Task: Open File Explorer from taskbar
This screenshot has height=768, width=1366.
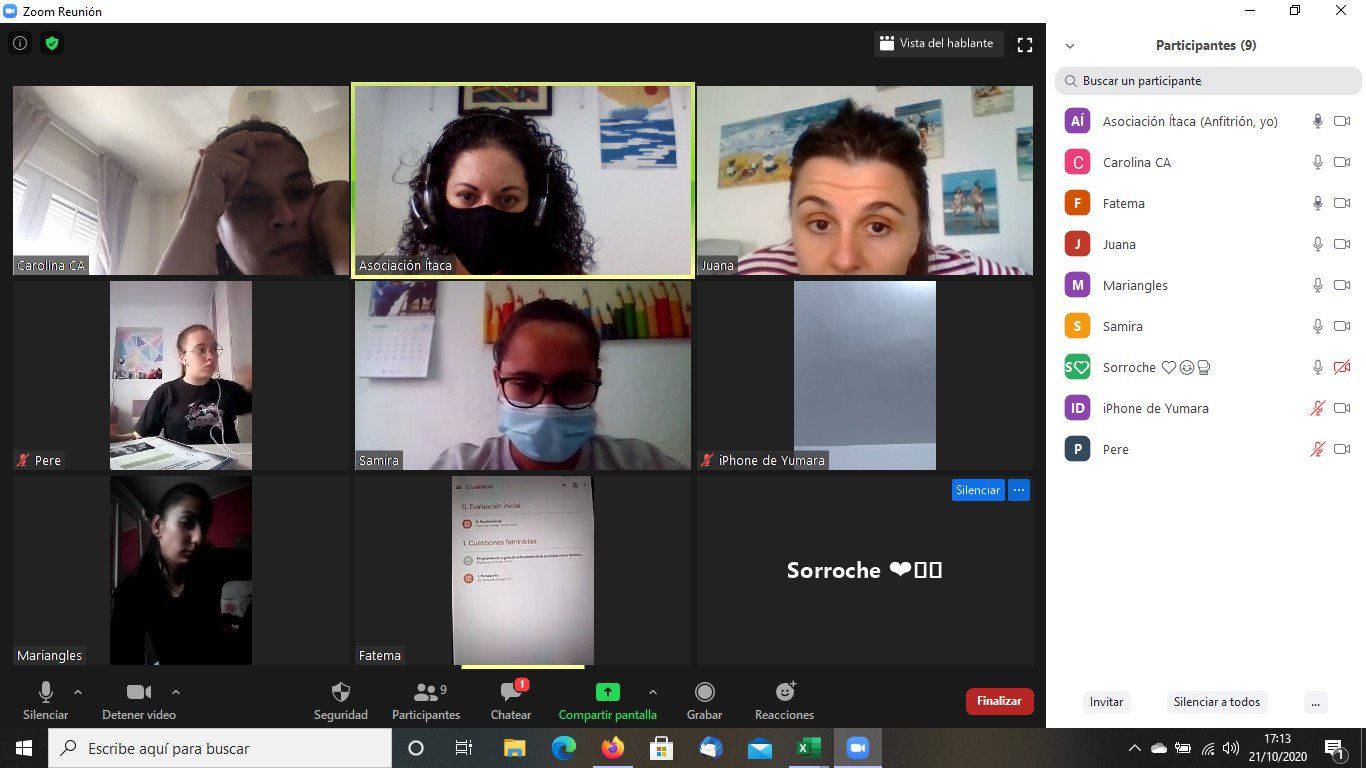Action: pyautogui.click(x=514, y=748)
